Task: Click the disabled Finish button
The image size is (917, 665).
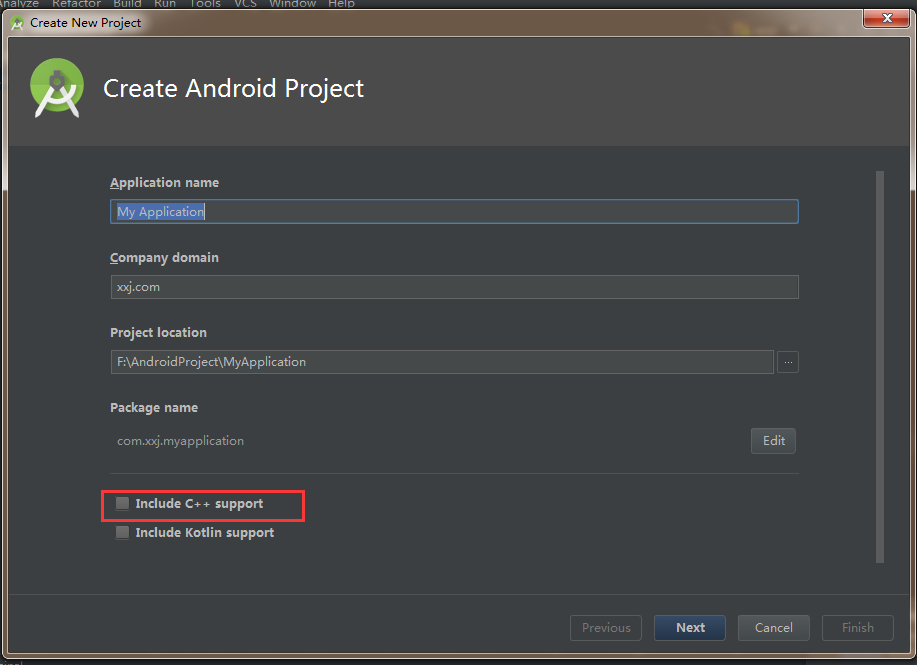Action: pos(857,628)
